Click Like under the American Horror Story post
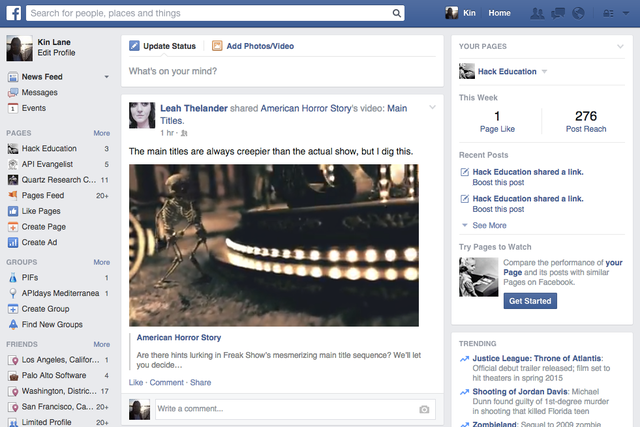The width and height of the screenshot is (640, 427). pos(136,383)
